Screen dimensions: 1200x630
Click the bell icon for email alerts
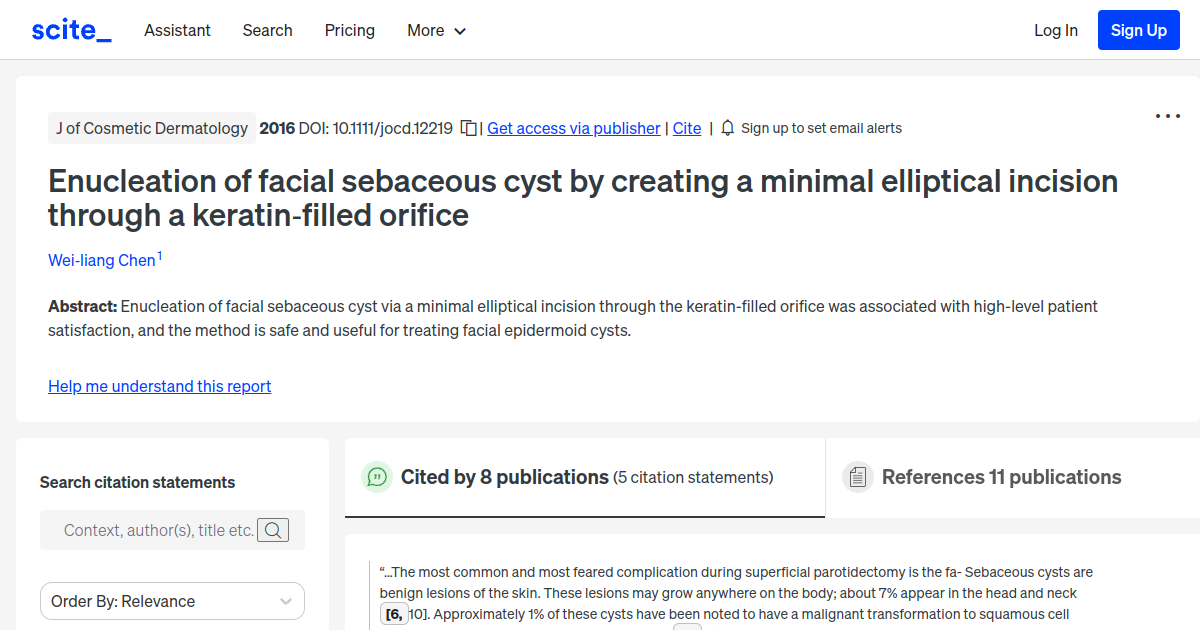click(727, 128)
